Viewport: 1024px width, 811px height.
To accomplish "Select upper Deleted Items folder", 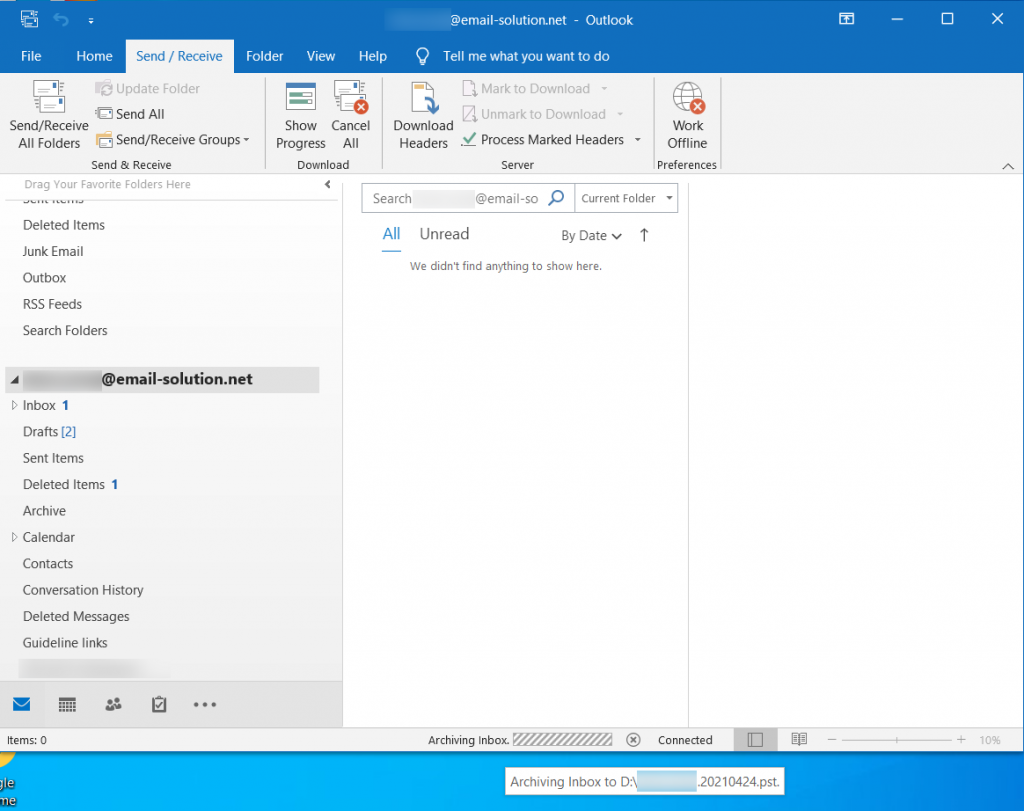I will click(x=64, y=225).
